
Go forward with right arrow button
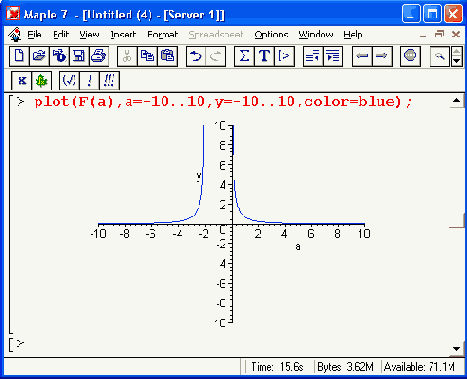[382, 56]
